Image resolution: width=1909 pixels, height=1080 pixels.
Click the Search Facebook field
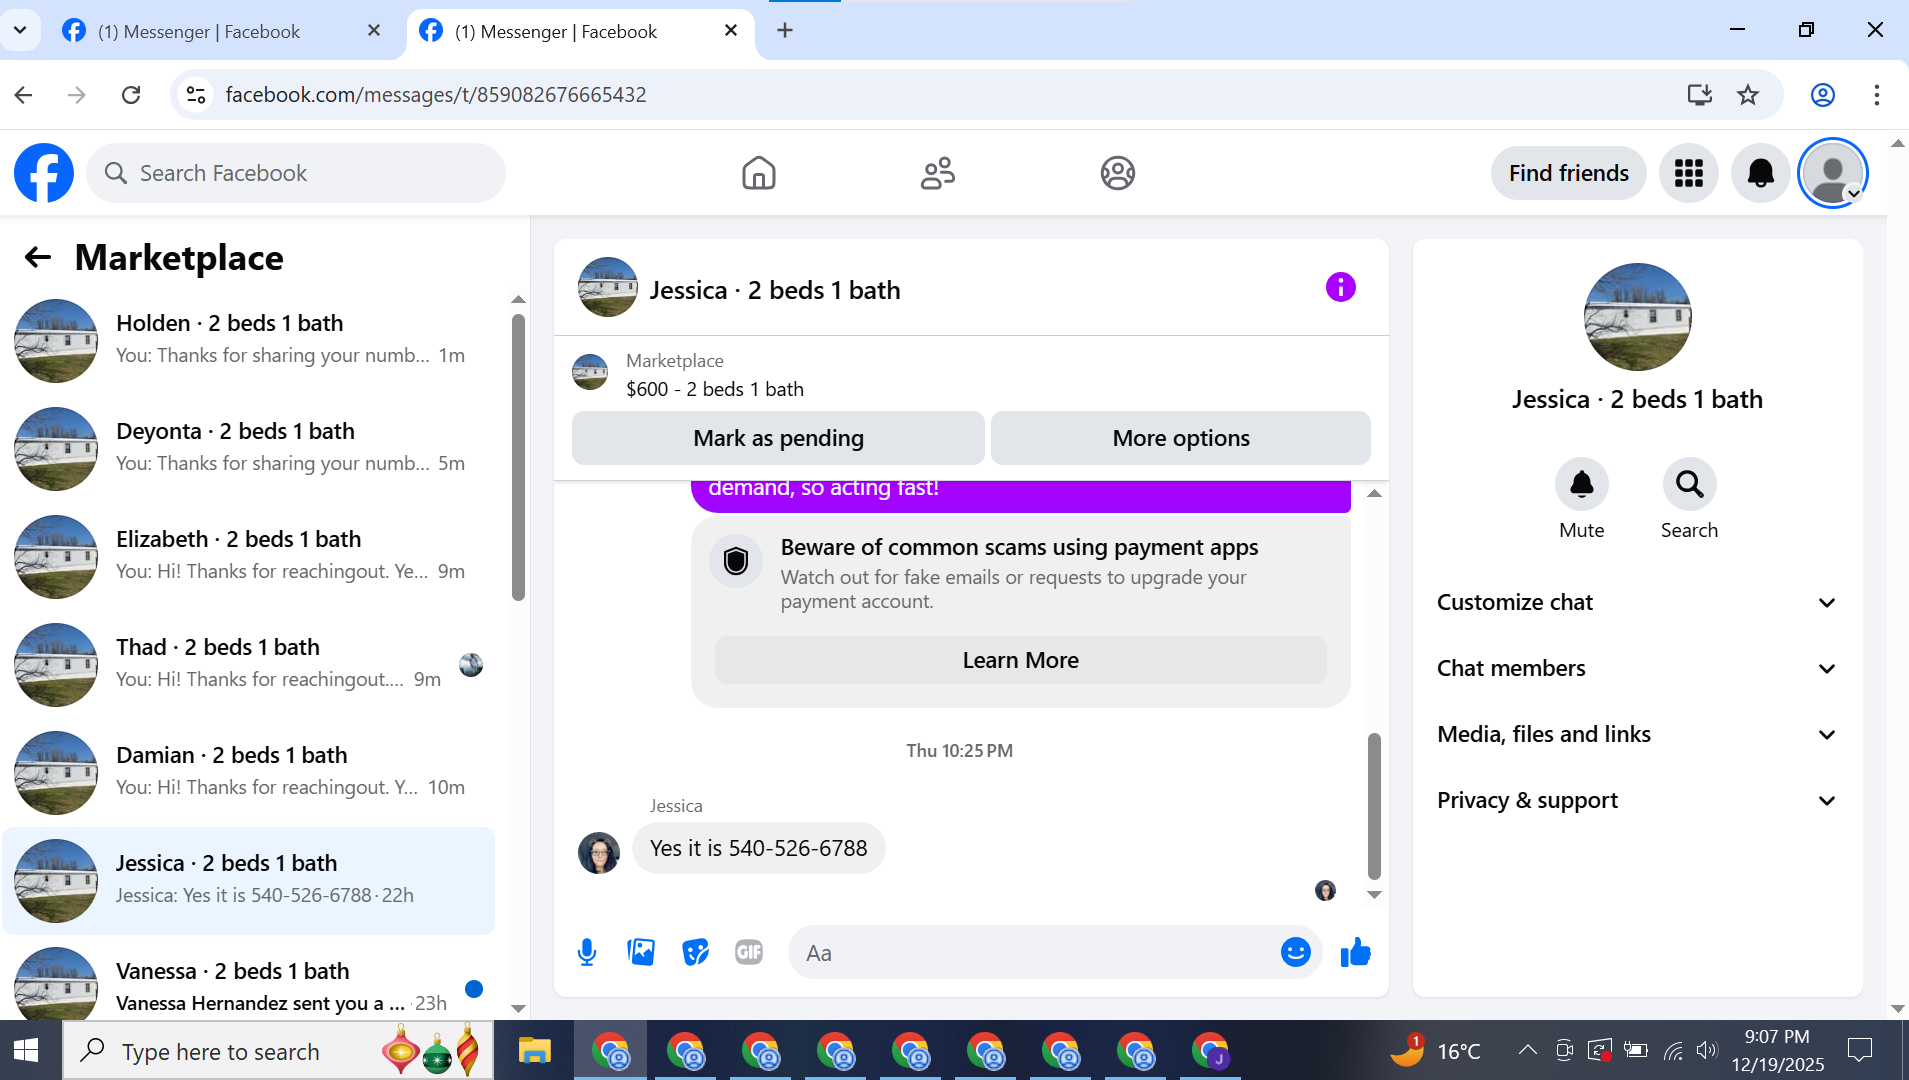[296, 173]
